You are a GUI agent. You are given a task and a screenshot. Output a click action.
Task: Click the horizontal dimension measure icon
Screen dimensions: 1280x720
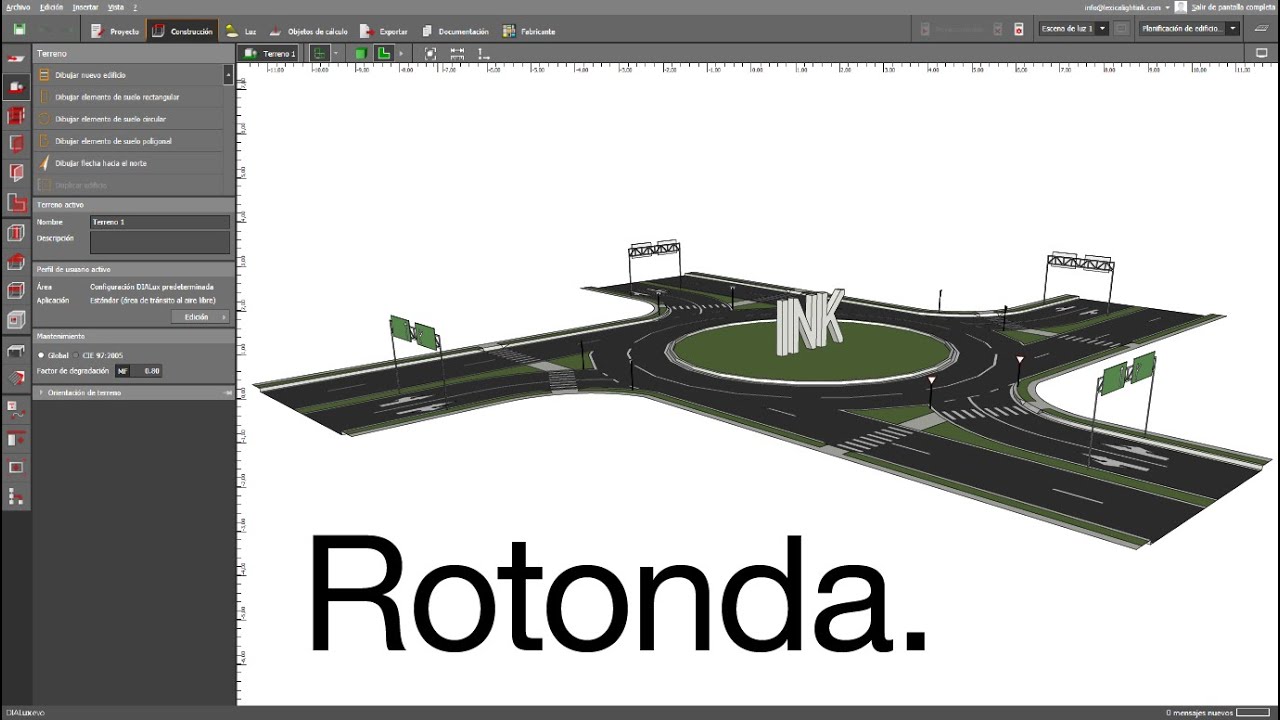click(x=457, y=54)
